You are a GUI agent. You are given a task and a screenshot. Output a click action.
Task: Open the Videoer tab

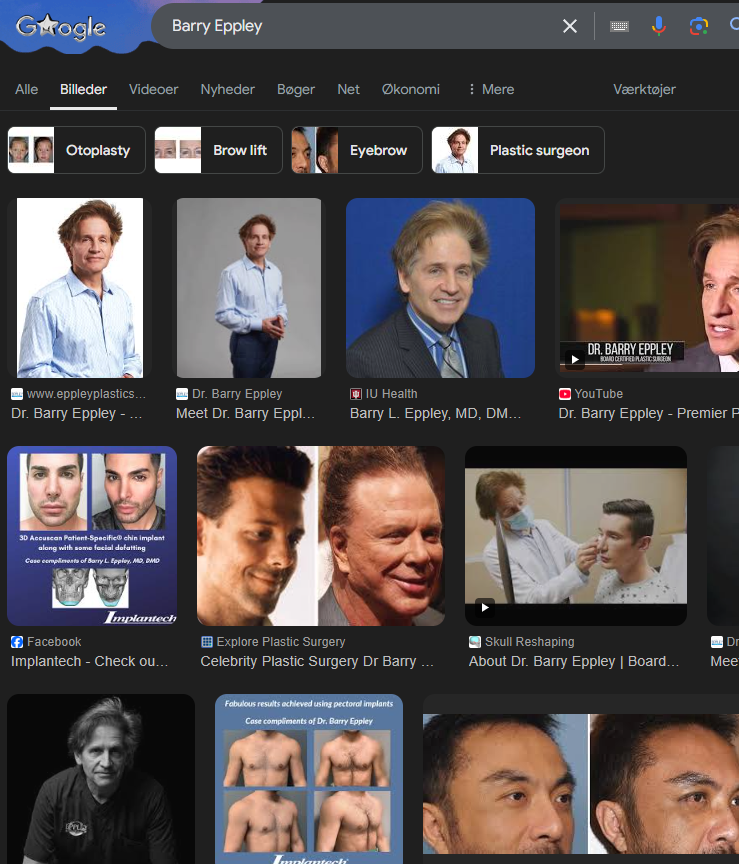point(153,89)
